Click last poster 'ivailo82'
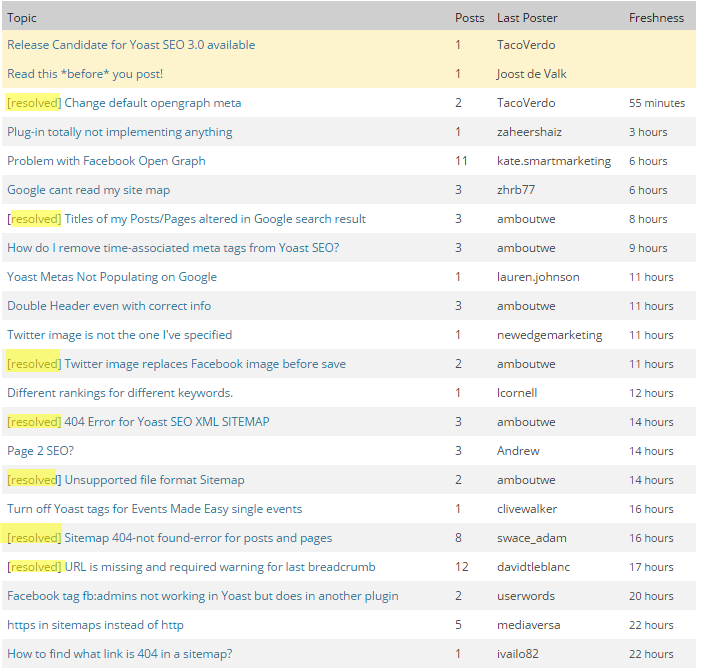This screenshot has height=670, width=713. coord(518,654)
